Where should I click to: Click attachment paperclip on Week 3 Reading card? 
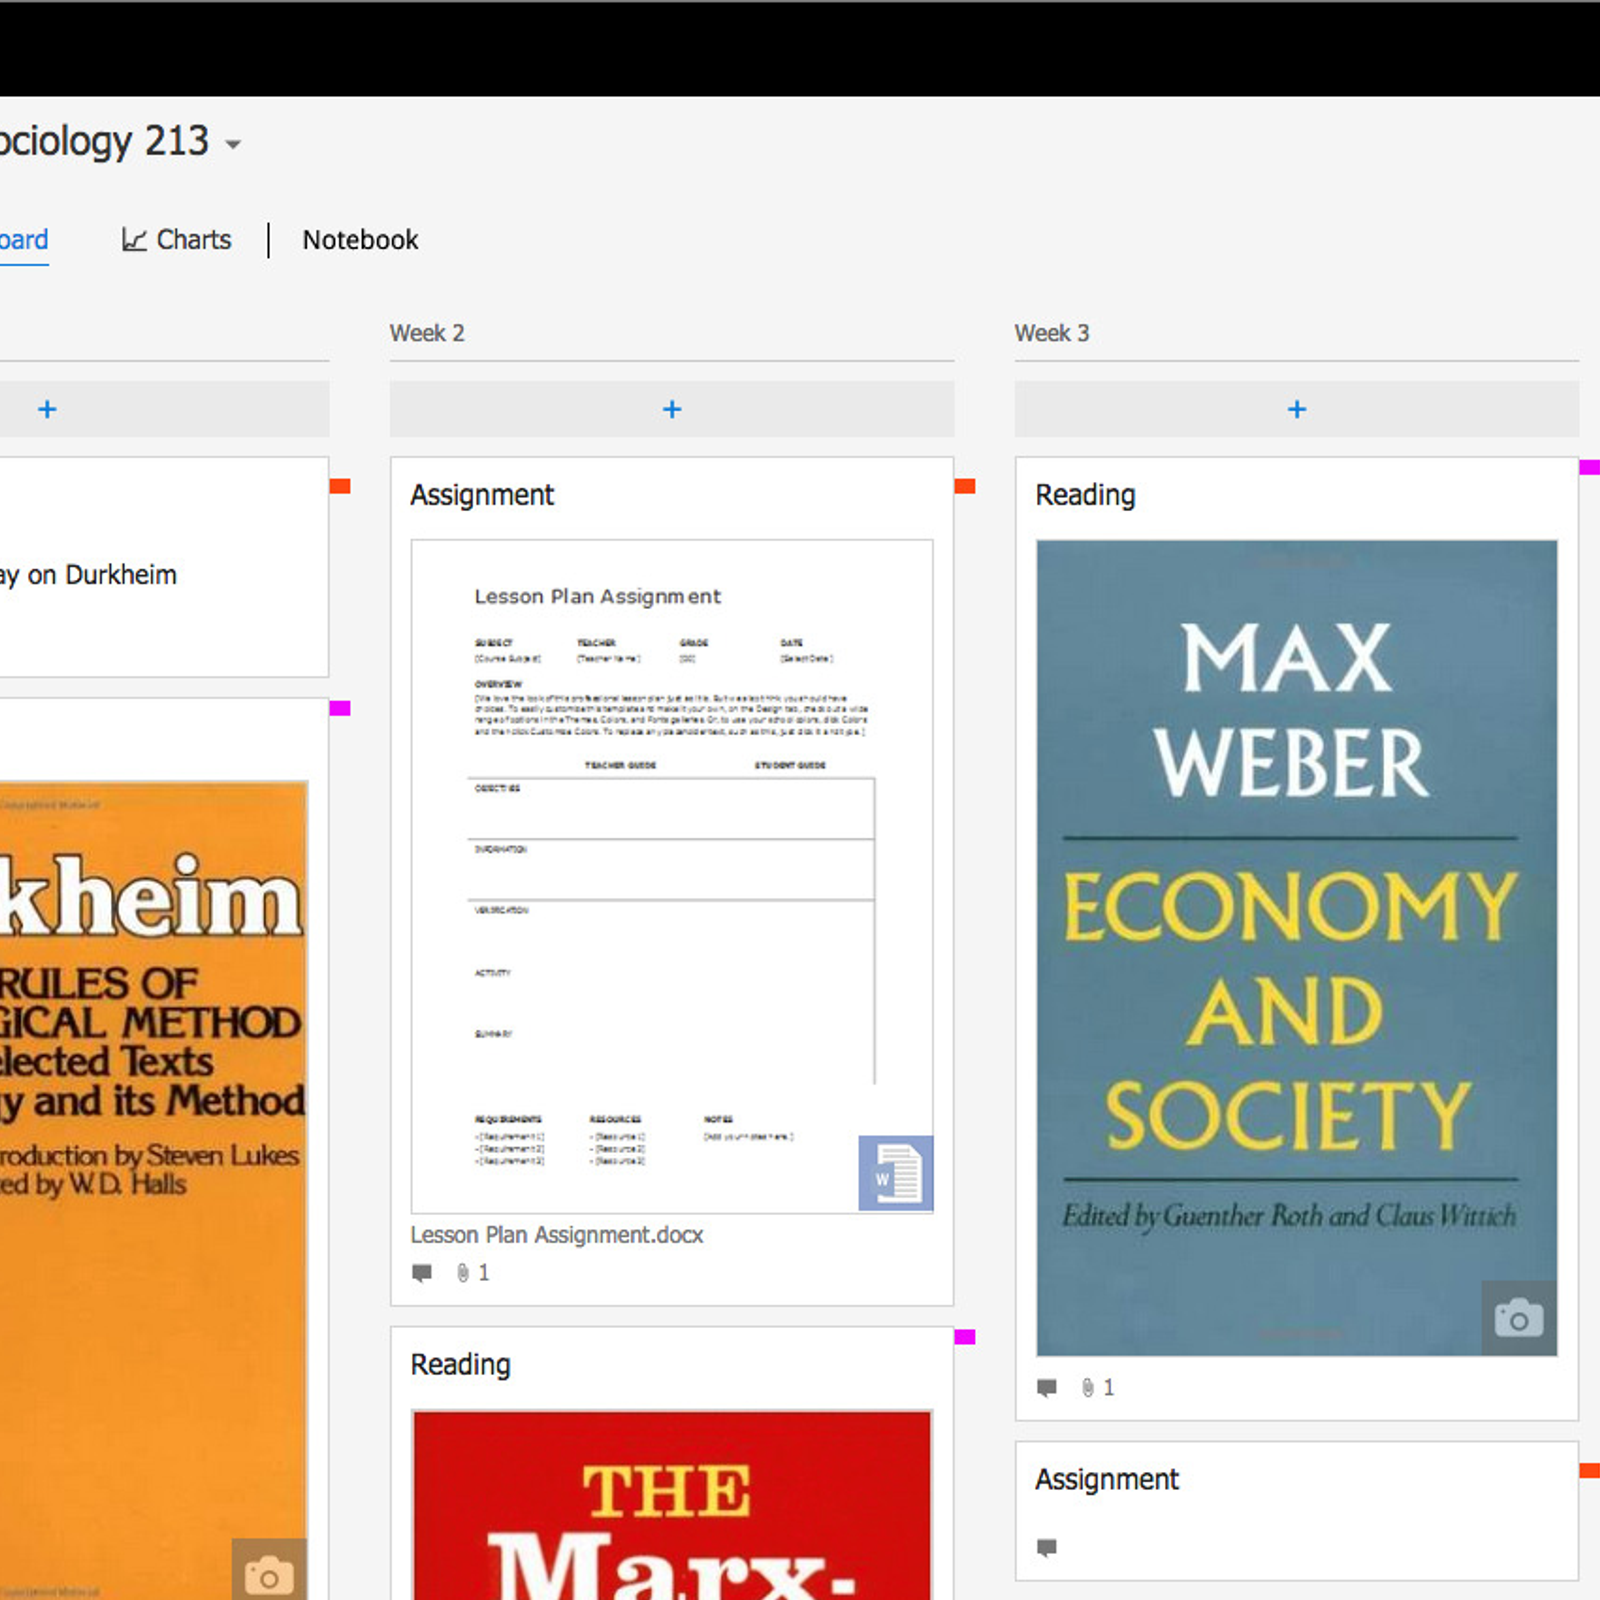click(x=1088, y=1388)
